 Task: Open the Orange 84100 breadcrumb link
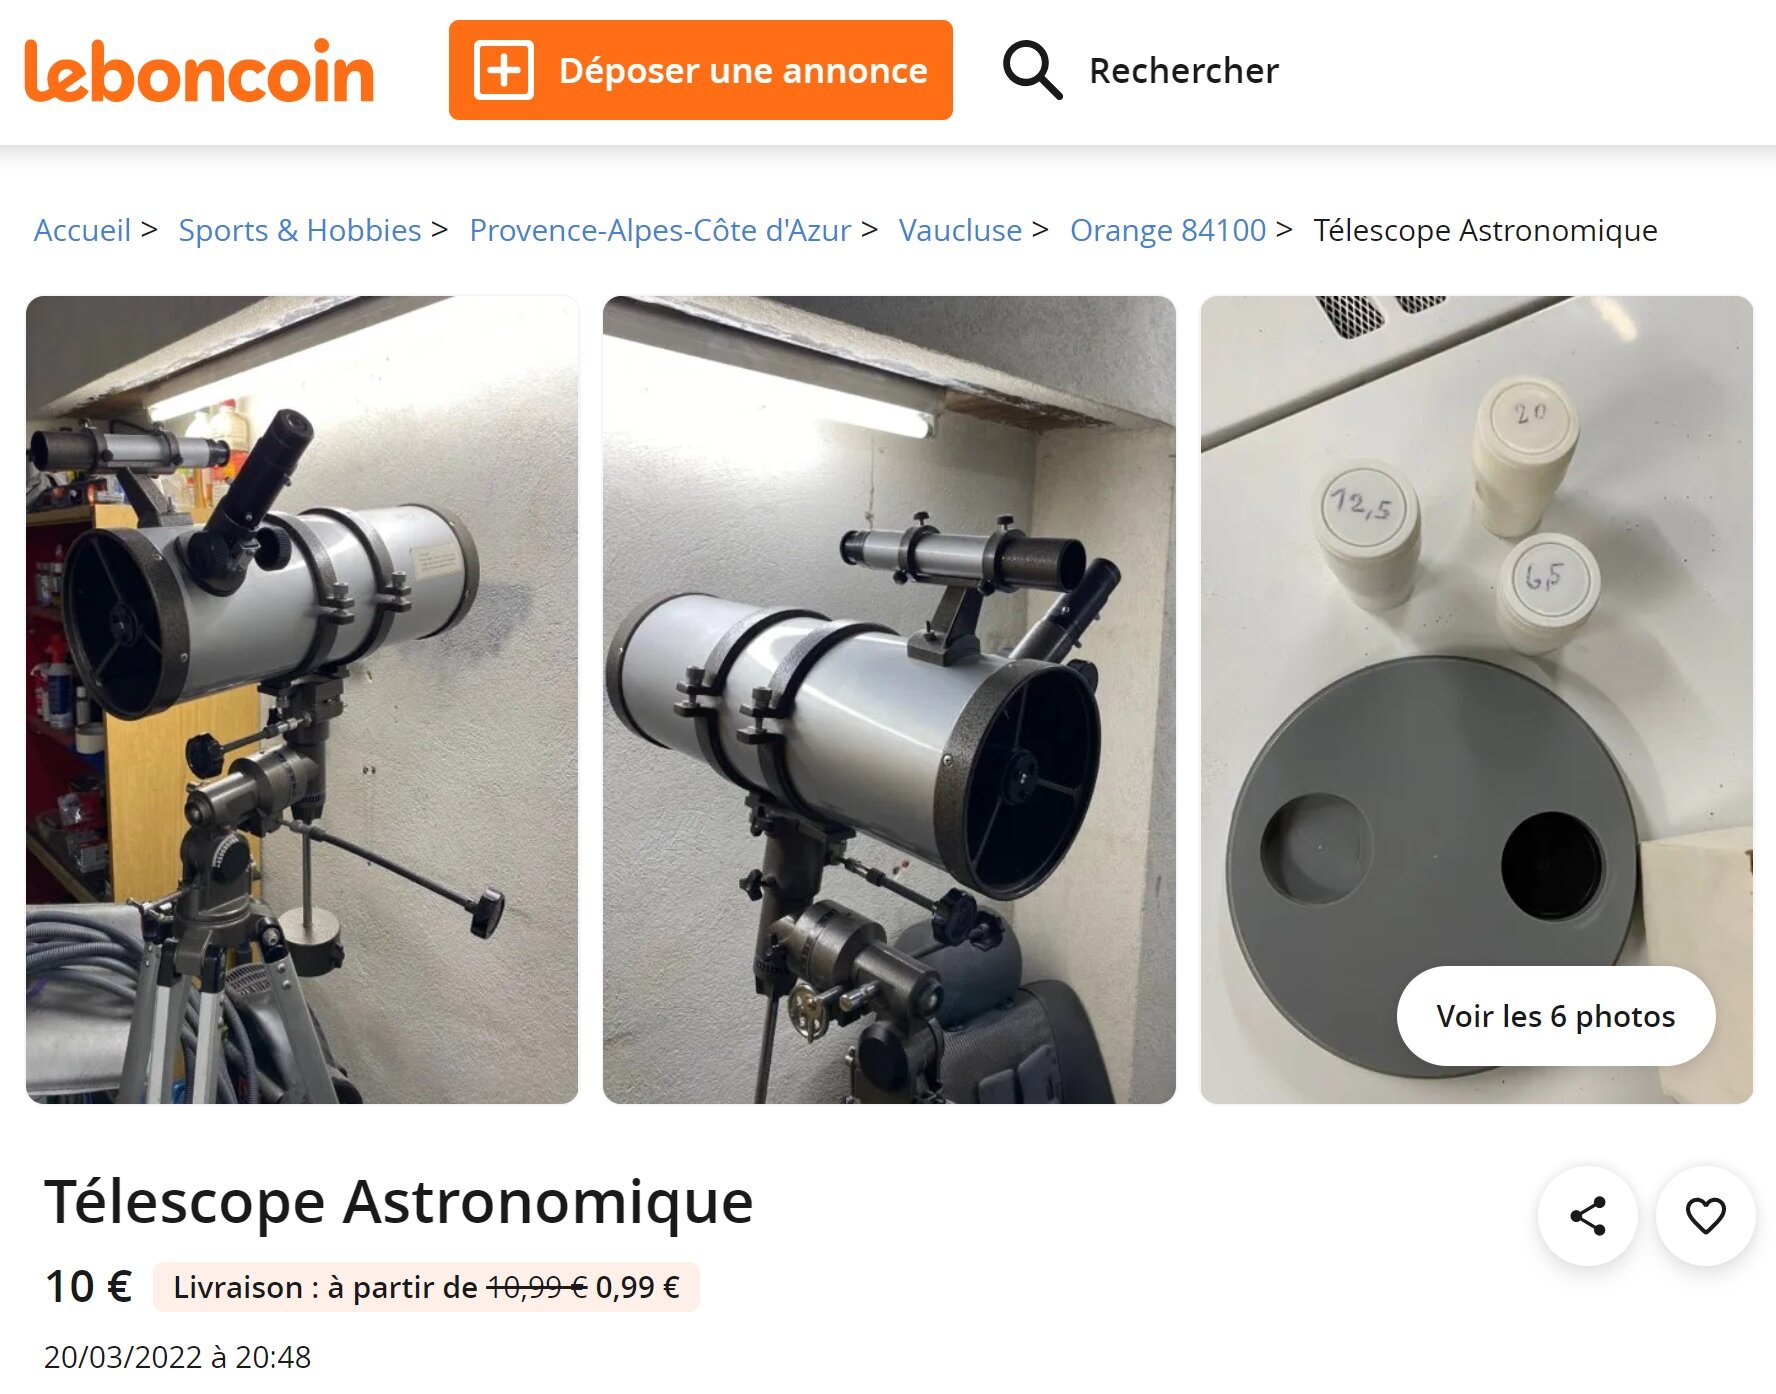click(x=1168, y=230)
